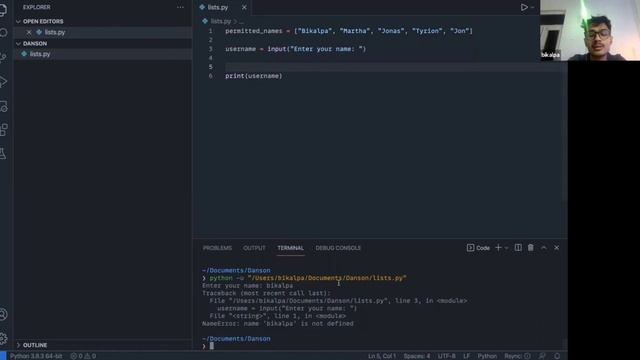
Task: Select Python 3.8.3 64-bit interpreter in status bar
Action: (36, 356)
